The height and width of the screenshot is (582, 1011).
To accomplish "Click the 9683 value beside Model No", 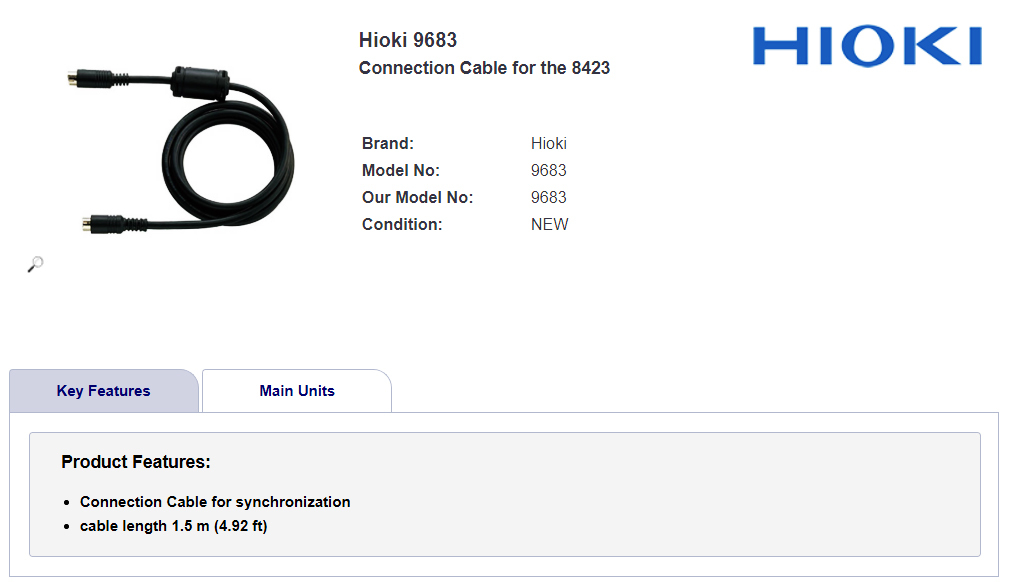I will [x=549, y=170].
